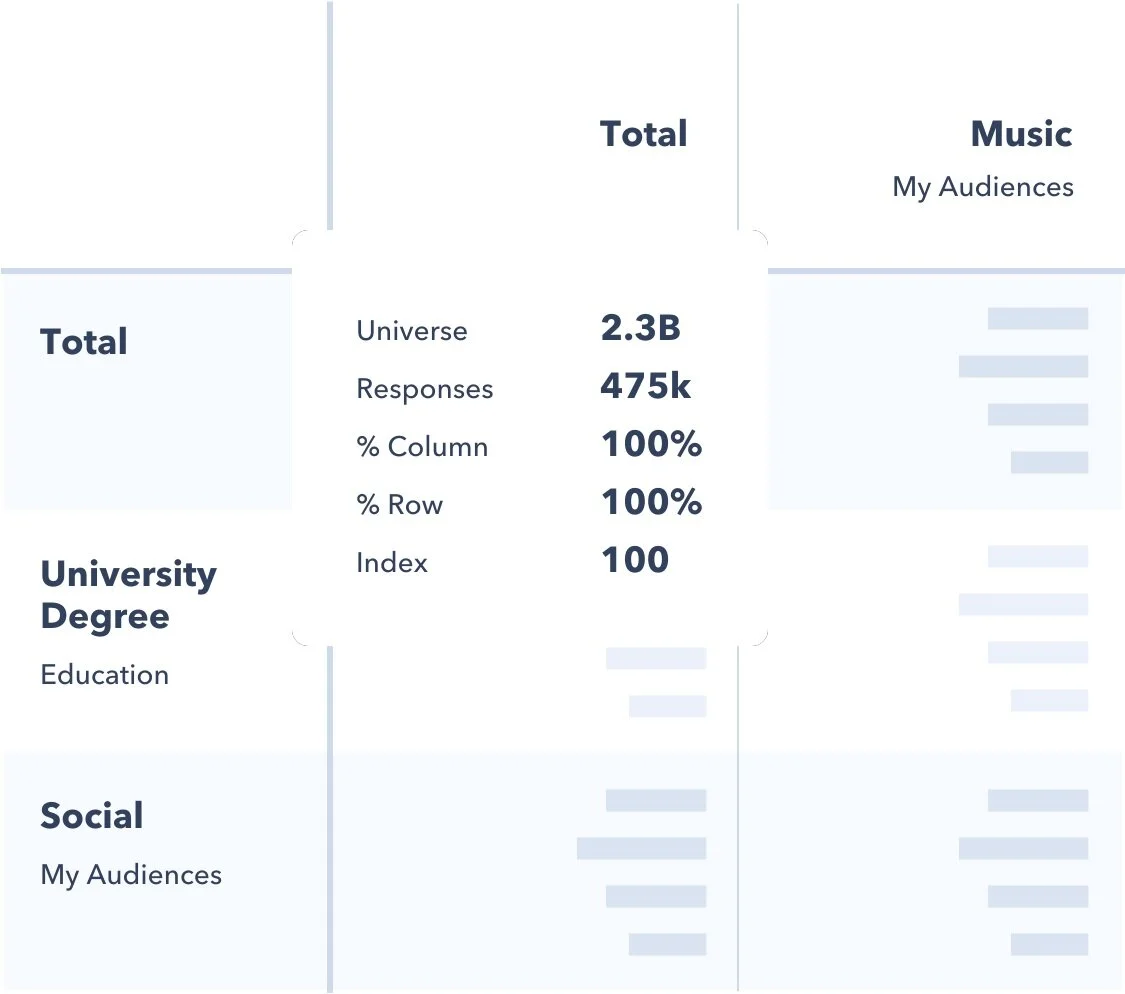Click the Responses value 475k
The height and width of the screenshot is (994, 1125).
click(x=646, y=386)
